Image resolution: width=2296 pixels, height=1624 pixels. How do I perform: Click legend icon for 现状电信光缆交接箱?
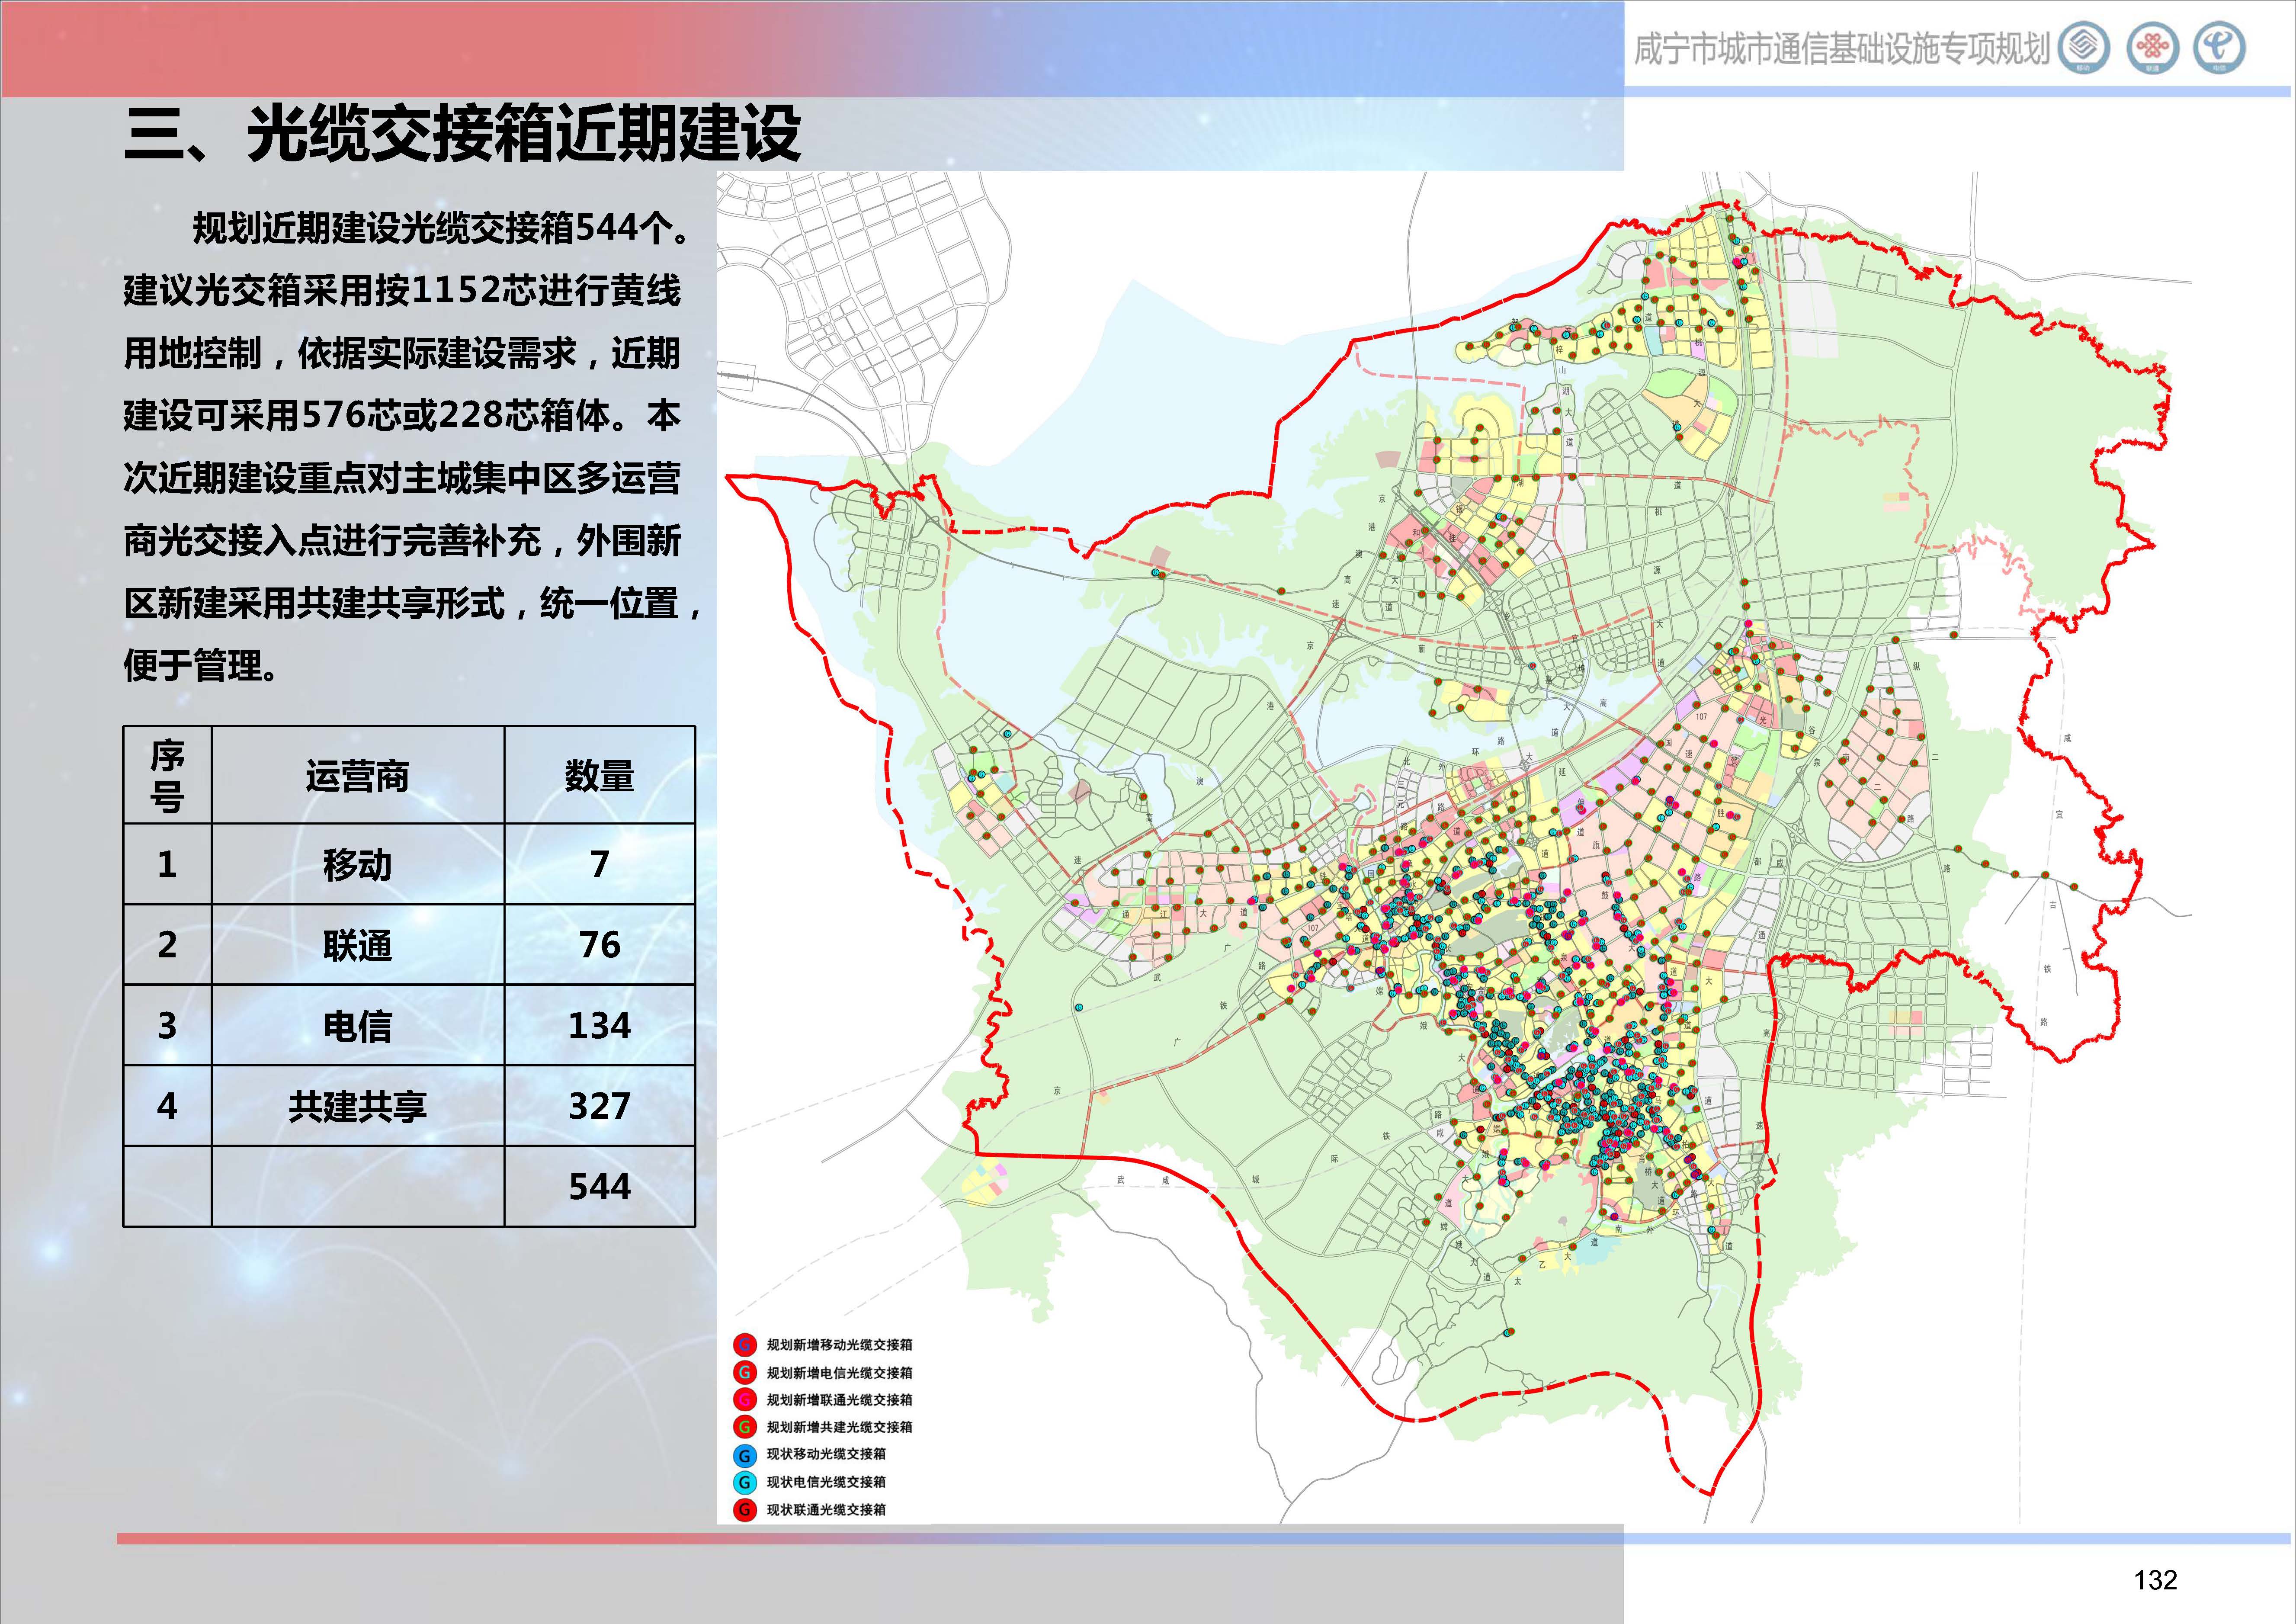point(745,1482)
